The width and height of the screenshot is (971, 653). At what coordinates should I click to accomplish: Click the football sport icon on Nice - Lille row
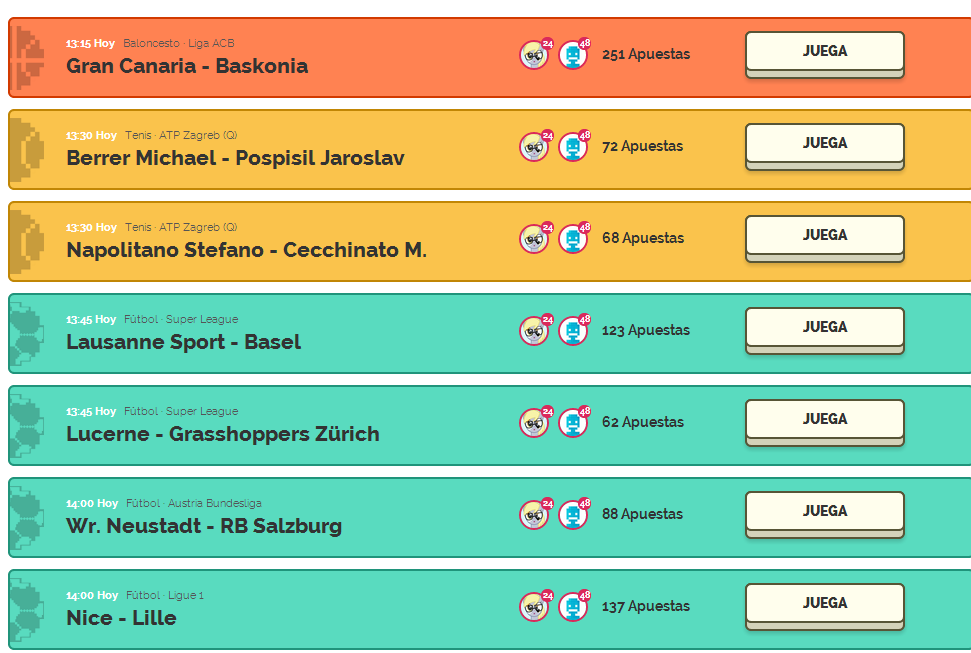tap(28, 610)
